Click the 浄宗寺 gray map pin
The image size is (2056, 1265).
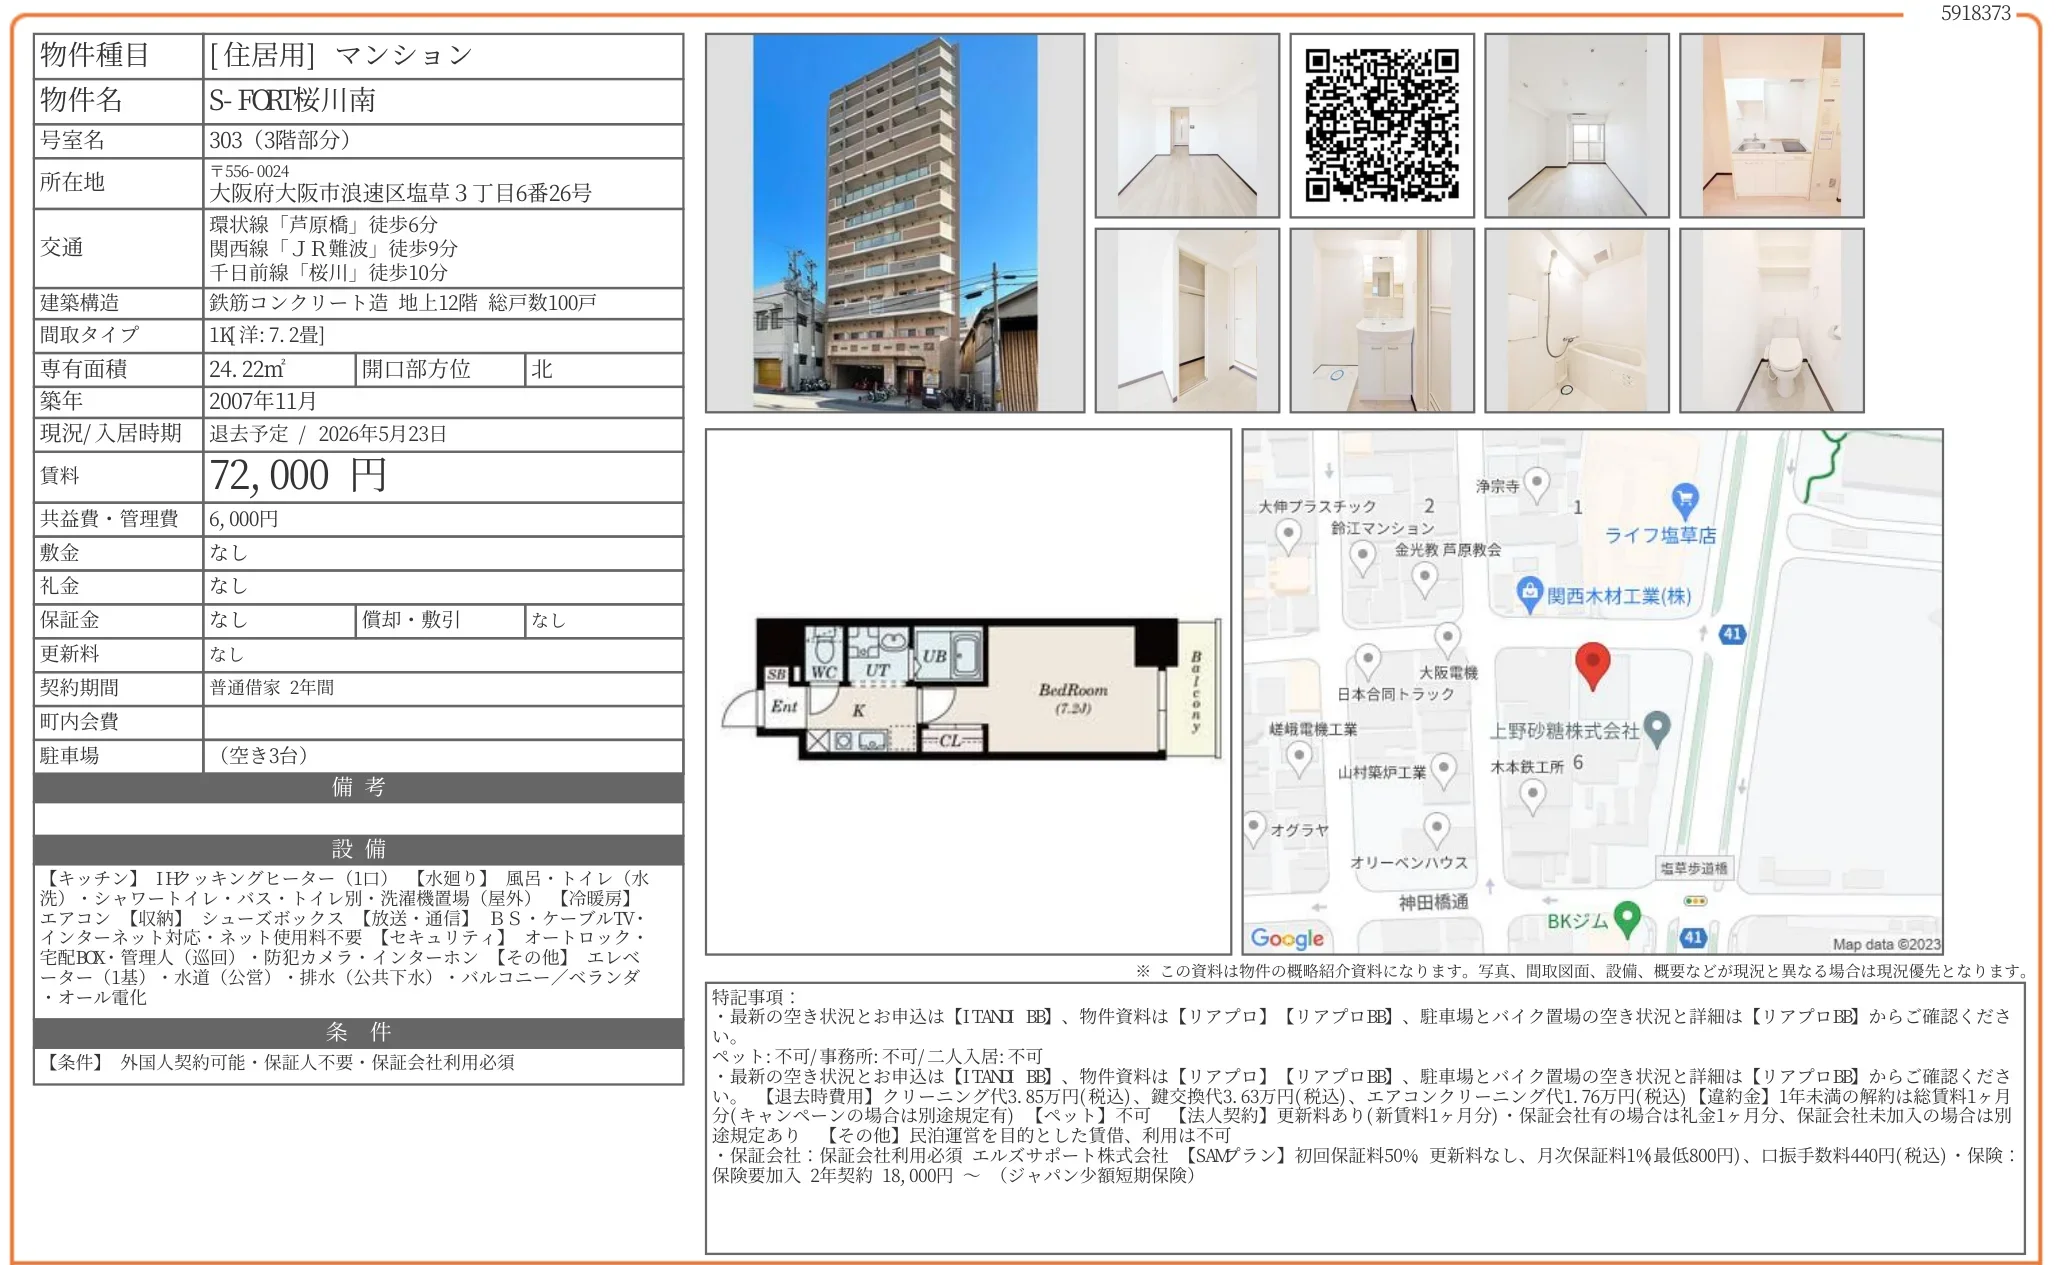click(x=1537, y=484)
